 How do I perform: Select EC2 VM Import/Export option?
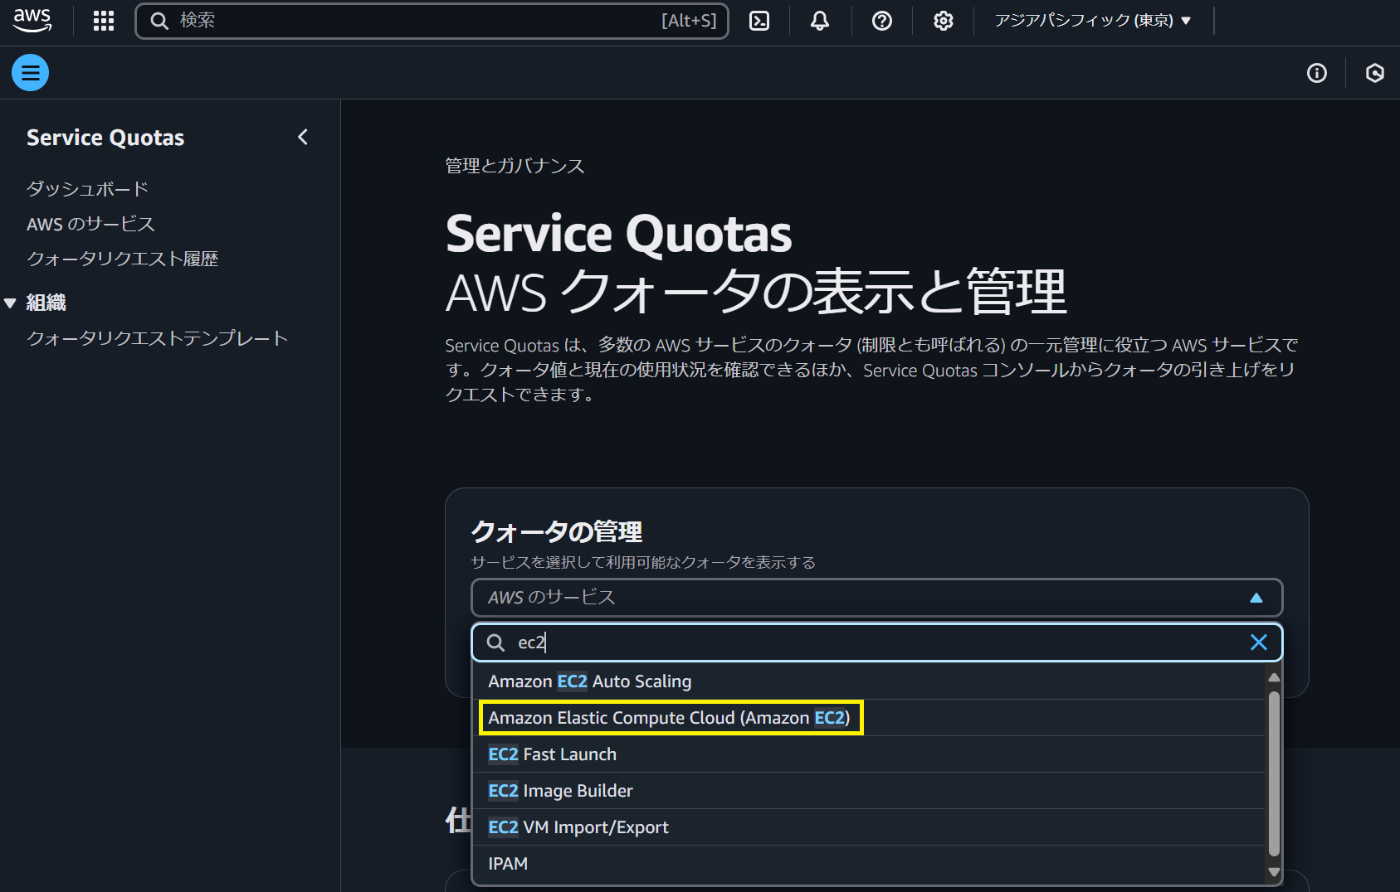869,827
